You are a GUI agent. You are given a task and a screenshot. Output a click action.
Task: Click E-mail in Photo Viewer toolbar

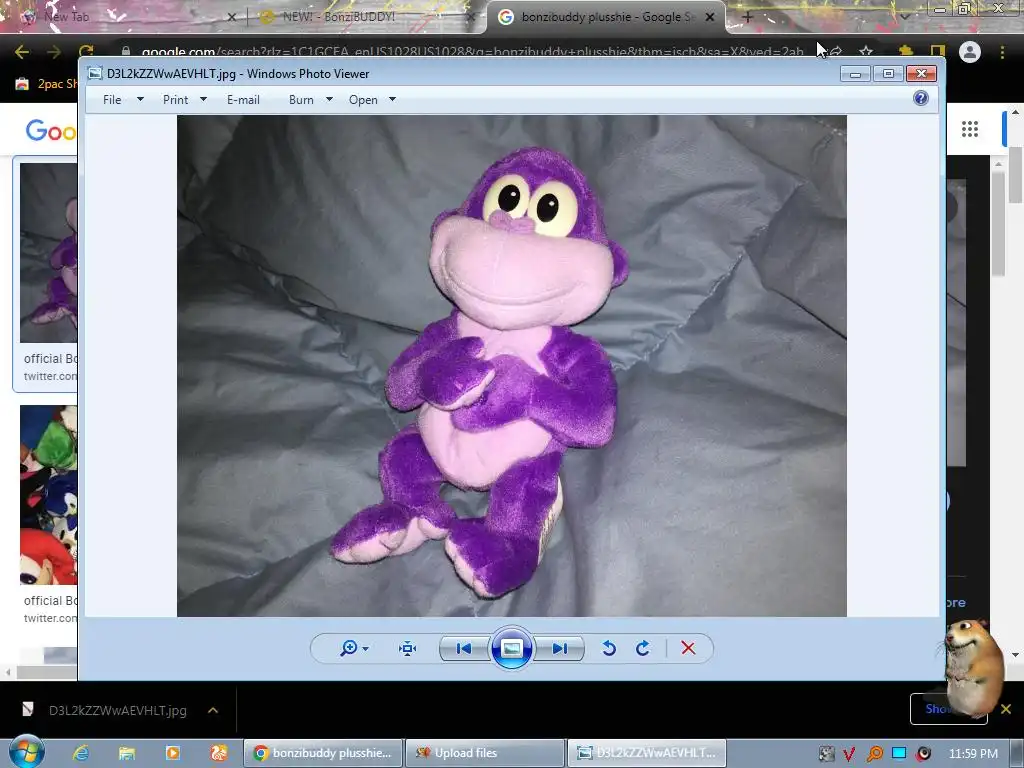coord(243,100)
